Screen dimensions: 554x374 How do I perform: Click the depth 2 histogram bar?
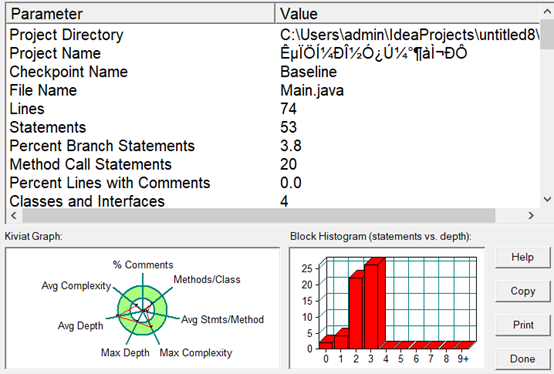(x=356, y=313)
